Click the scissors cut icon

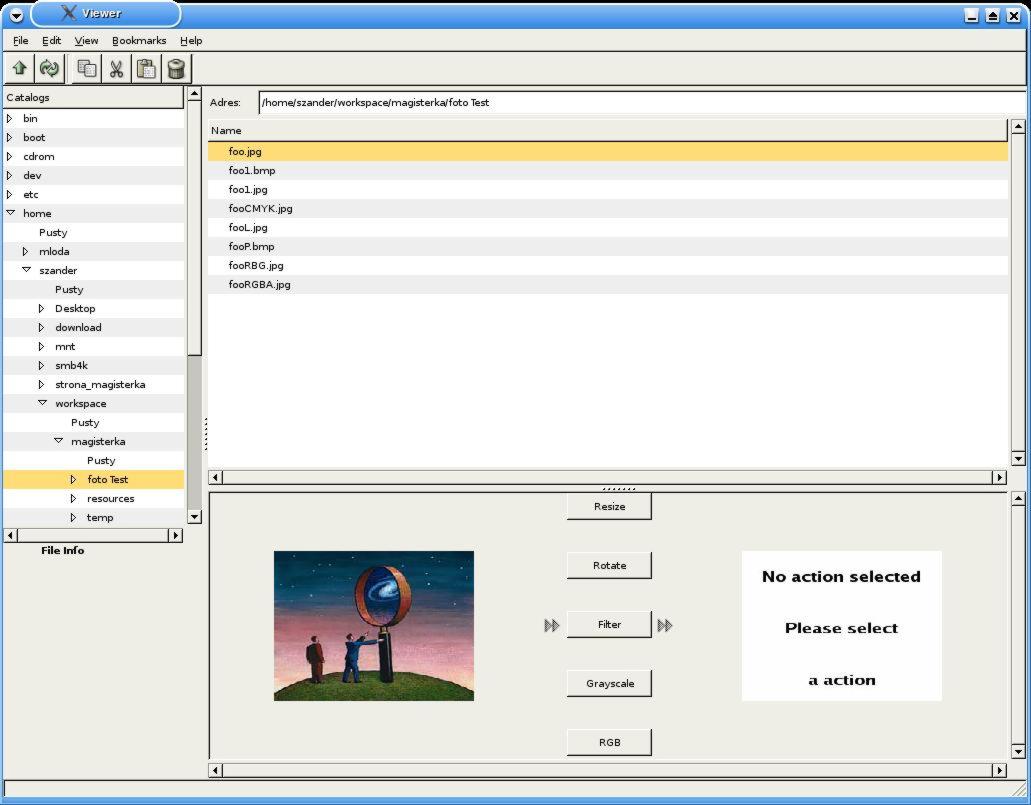click(x=116, y=69)
